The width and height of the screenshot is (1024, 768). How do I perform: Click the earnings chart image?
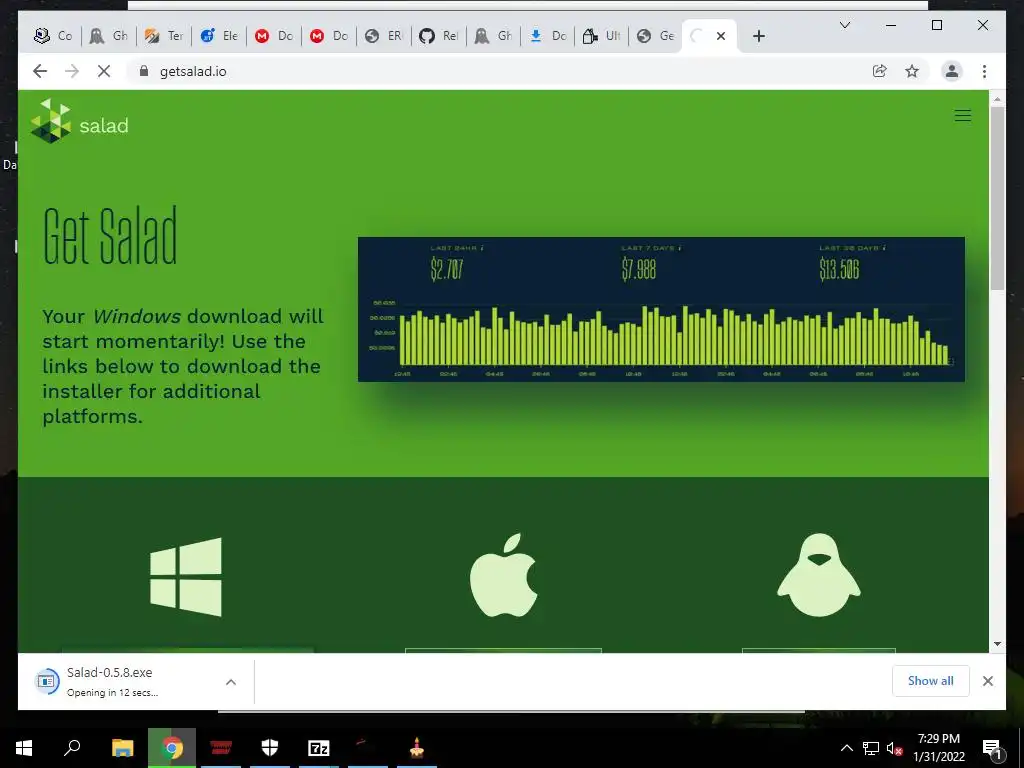pyautogui.click(x=661, y=310)
